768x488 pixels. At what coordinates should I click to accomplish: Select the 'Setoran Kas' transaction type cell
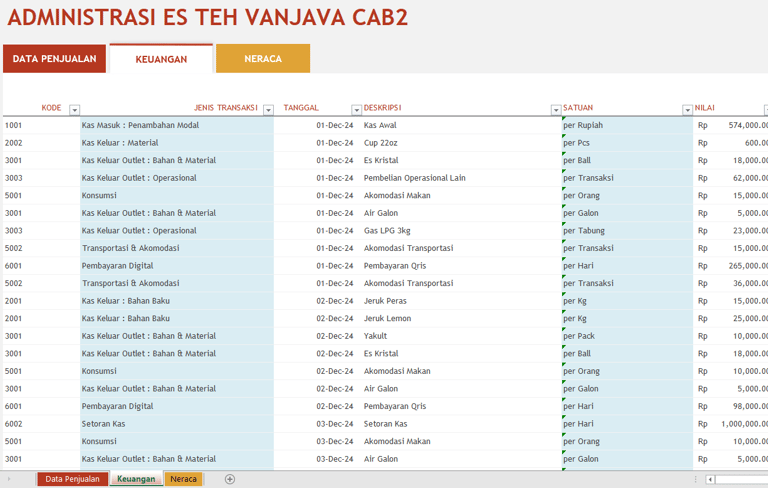[177, 424]
